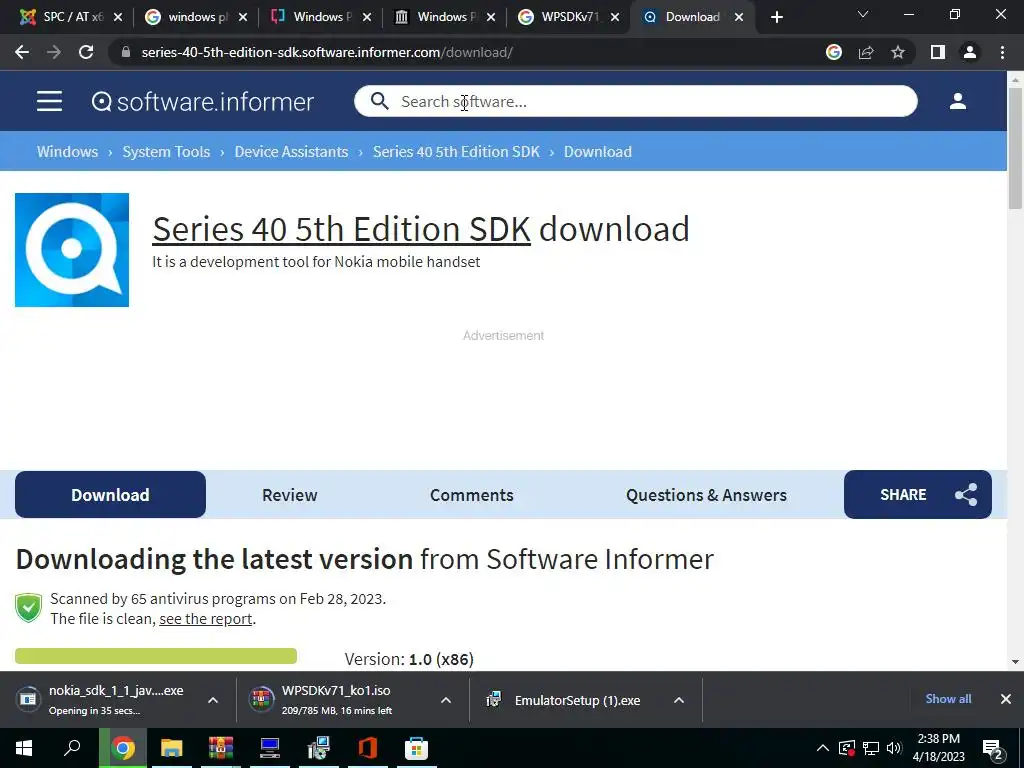Show all downloads
Screen dimensions: 1024x768
tap(948, 699)
